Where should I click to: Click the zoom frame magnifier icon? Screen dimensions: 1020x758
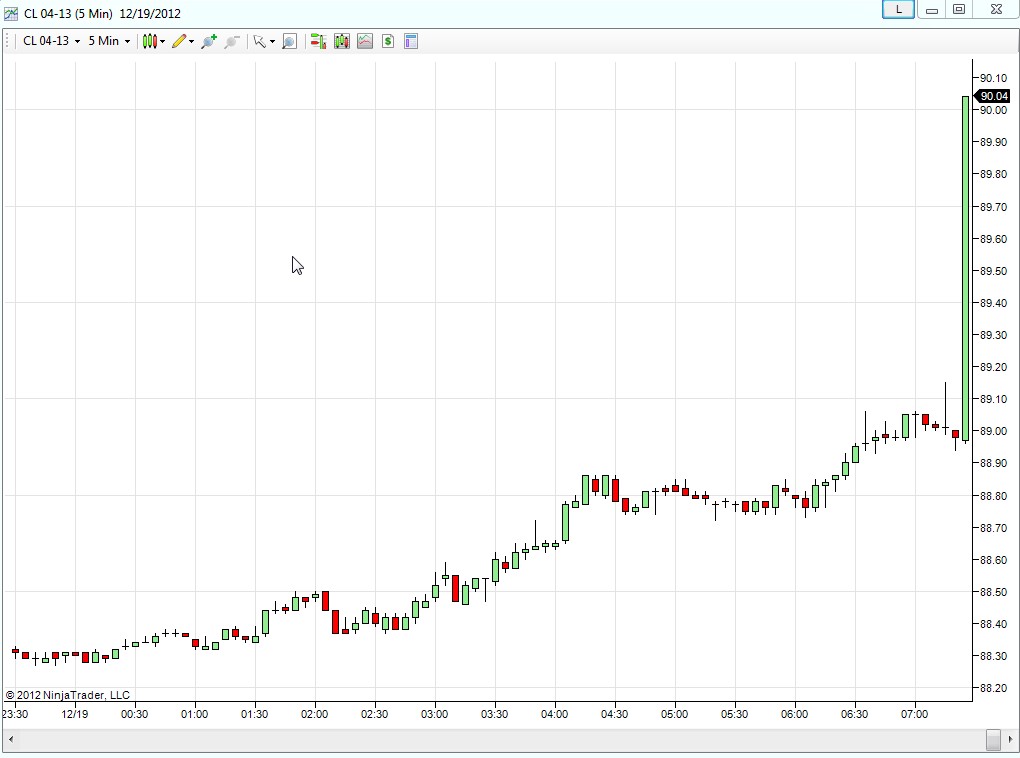(x=289, y=42)
